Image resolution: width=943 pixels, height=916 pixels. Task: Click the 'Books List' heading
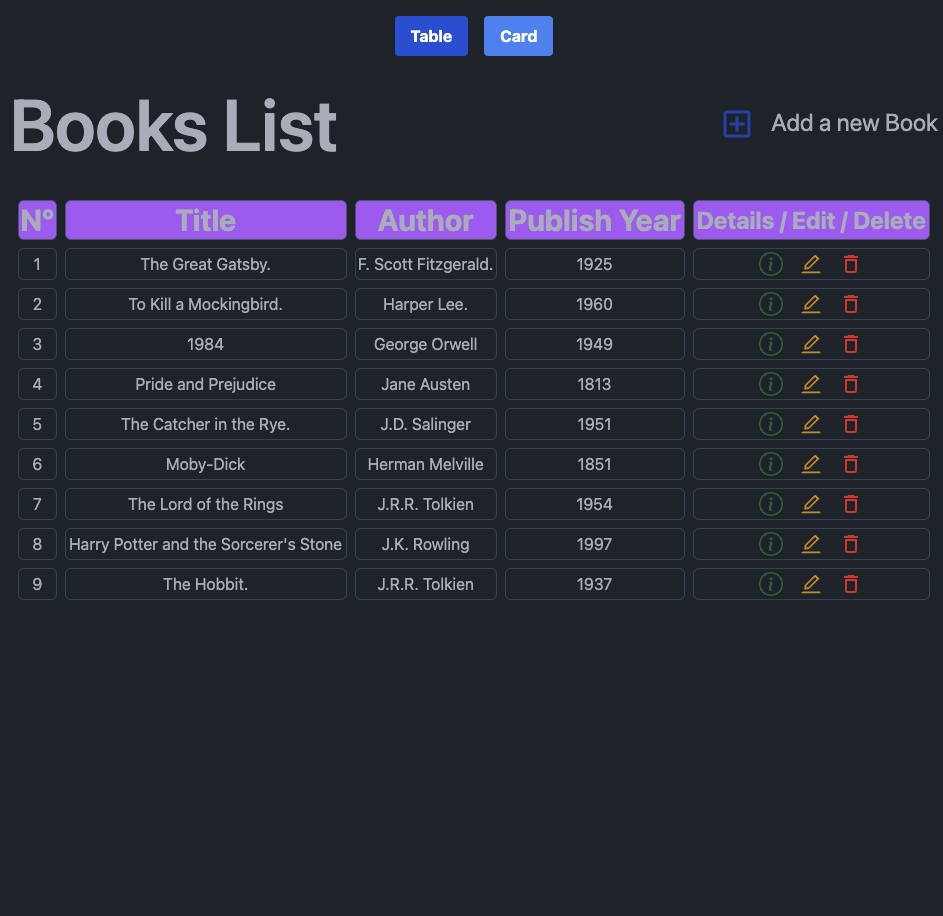point(174,126)
